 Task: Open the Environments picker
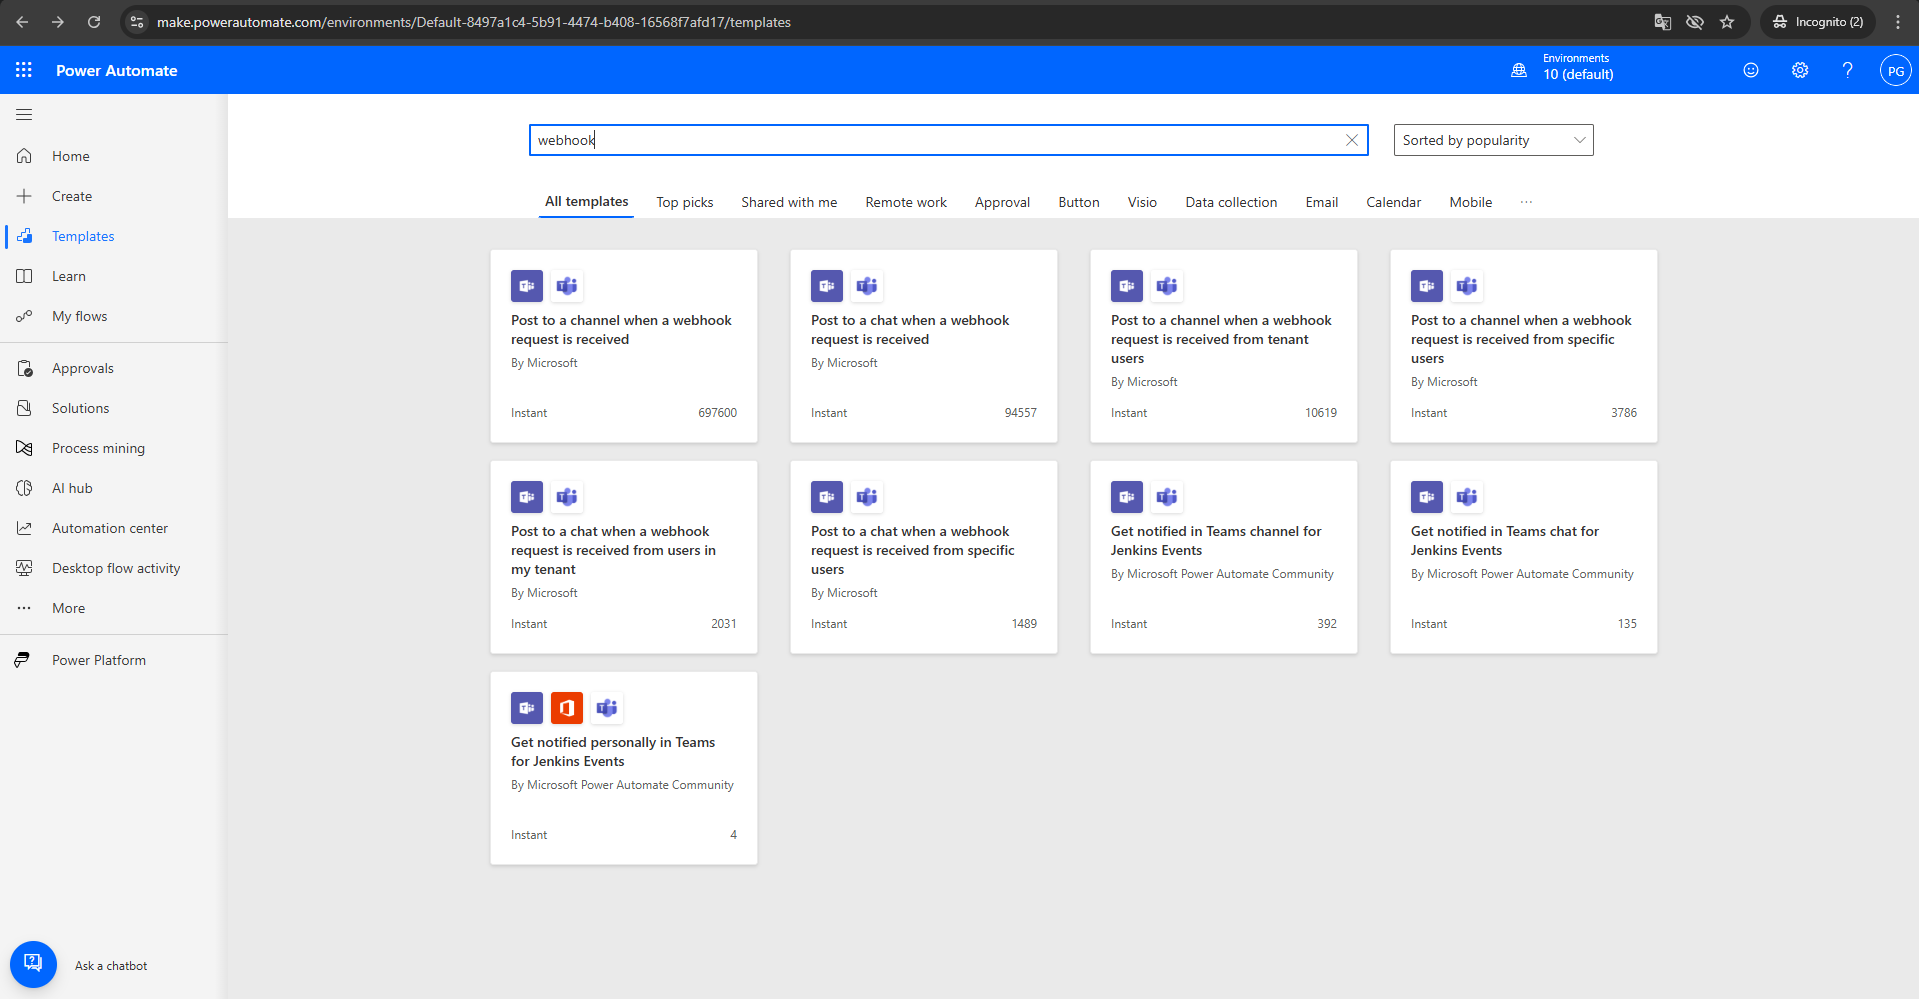(1565, 67)
